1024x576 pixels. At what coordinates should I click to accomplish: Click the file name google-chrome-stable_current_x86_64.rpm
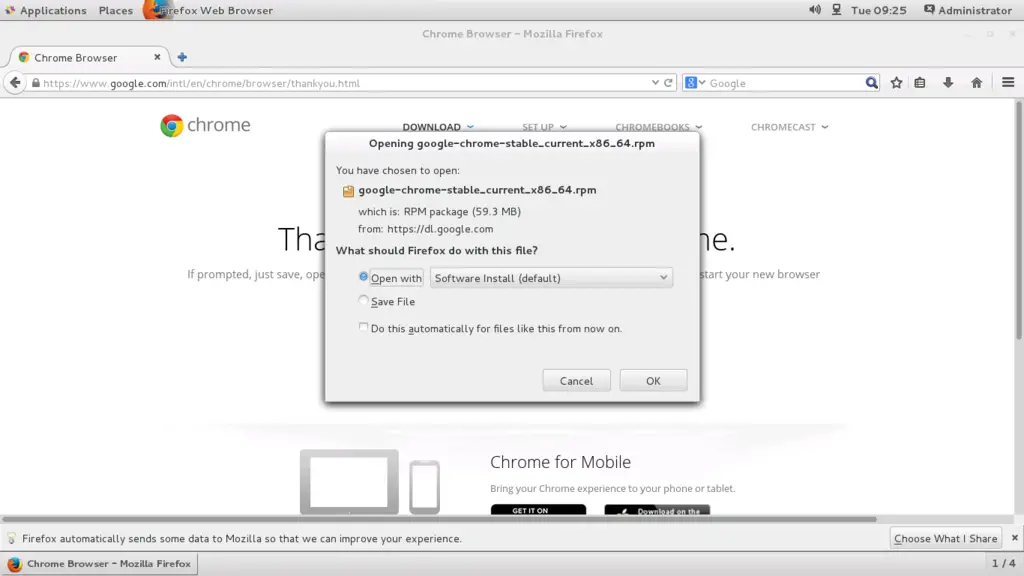(477, 190)
